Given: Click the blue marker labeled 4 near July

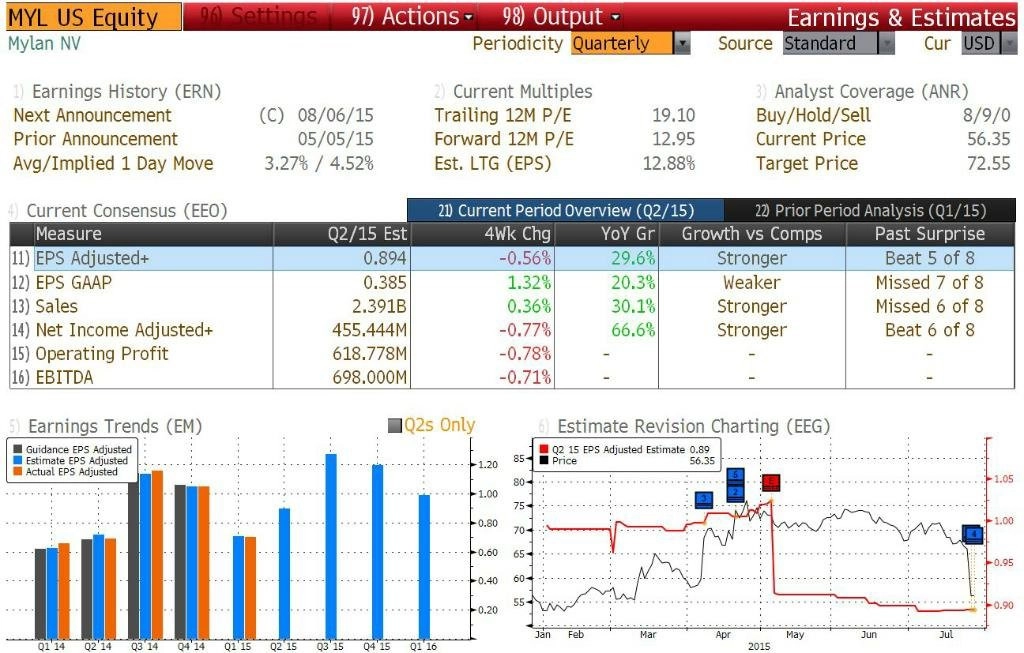Looking at the screenshot, I should pos(973,534).
